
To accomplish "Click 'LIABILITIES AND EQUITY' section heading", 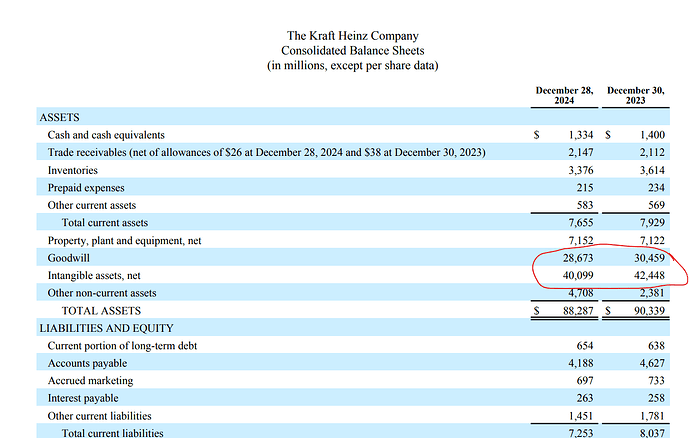I will pos(106,328).
